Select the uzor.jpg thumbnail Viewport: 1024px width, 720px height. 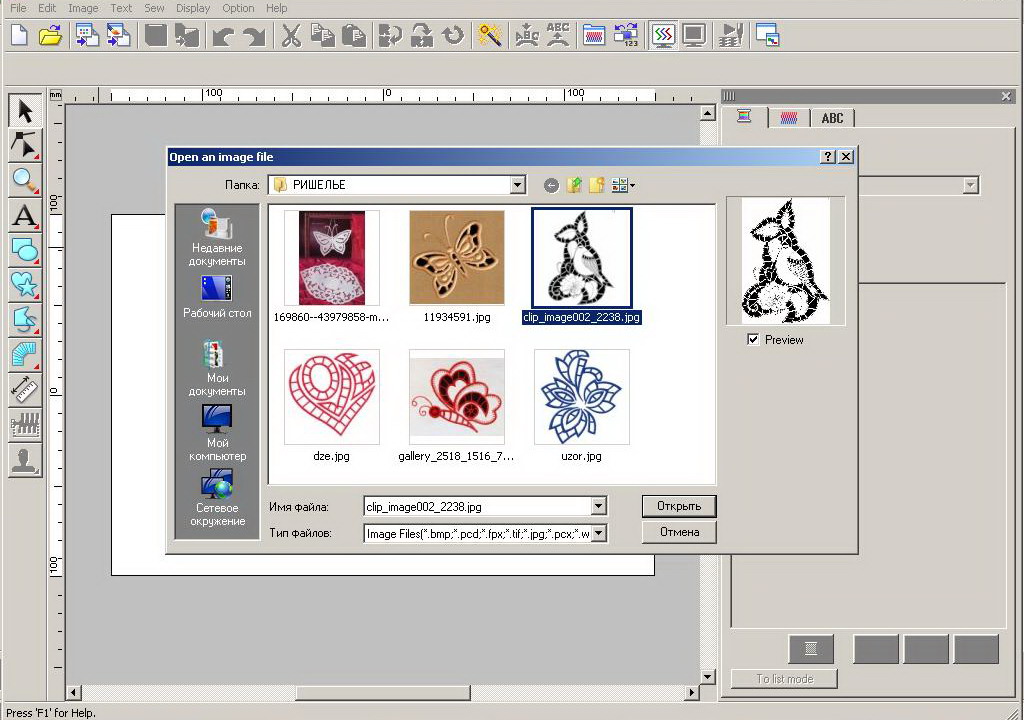(x=581, y=397)
